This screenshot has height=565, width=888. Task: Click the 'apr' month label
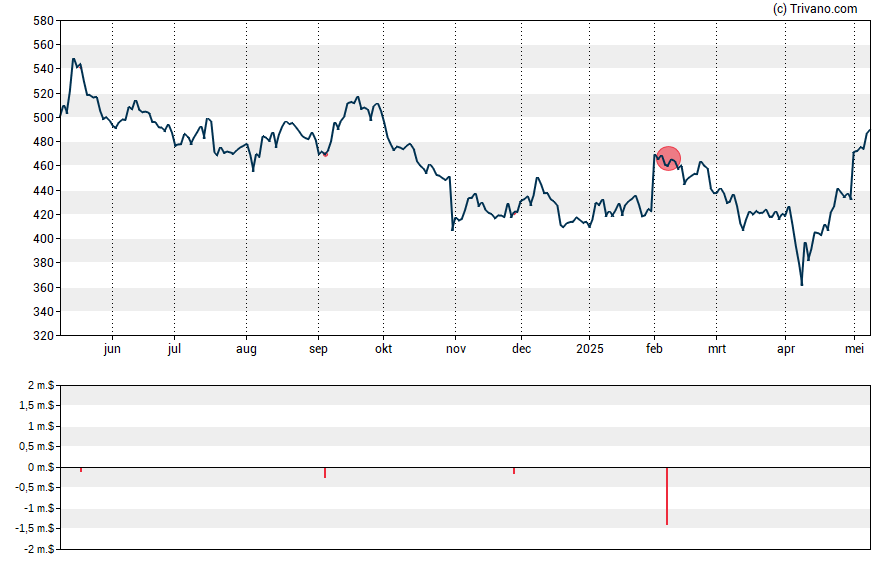785,349
